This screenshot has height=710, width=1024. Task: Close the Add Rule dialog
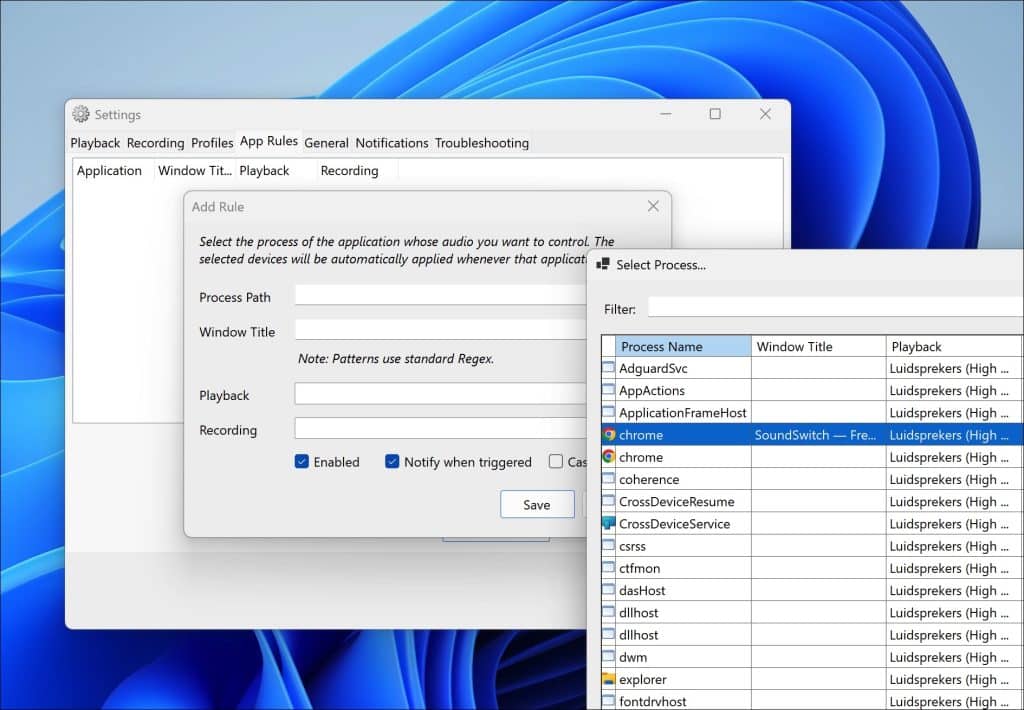(653, 206)
